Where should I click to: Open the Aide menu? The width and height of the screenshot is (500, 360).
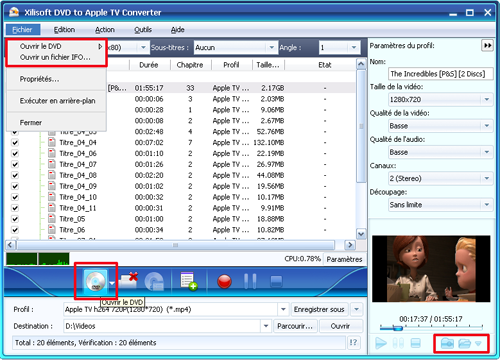click(178, 30)
